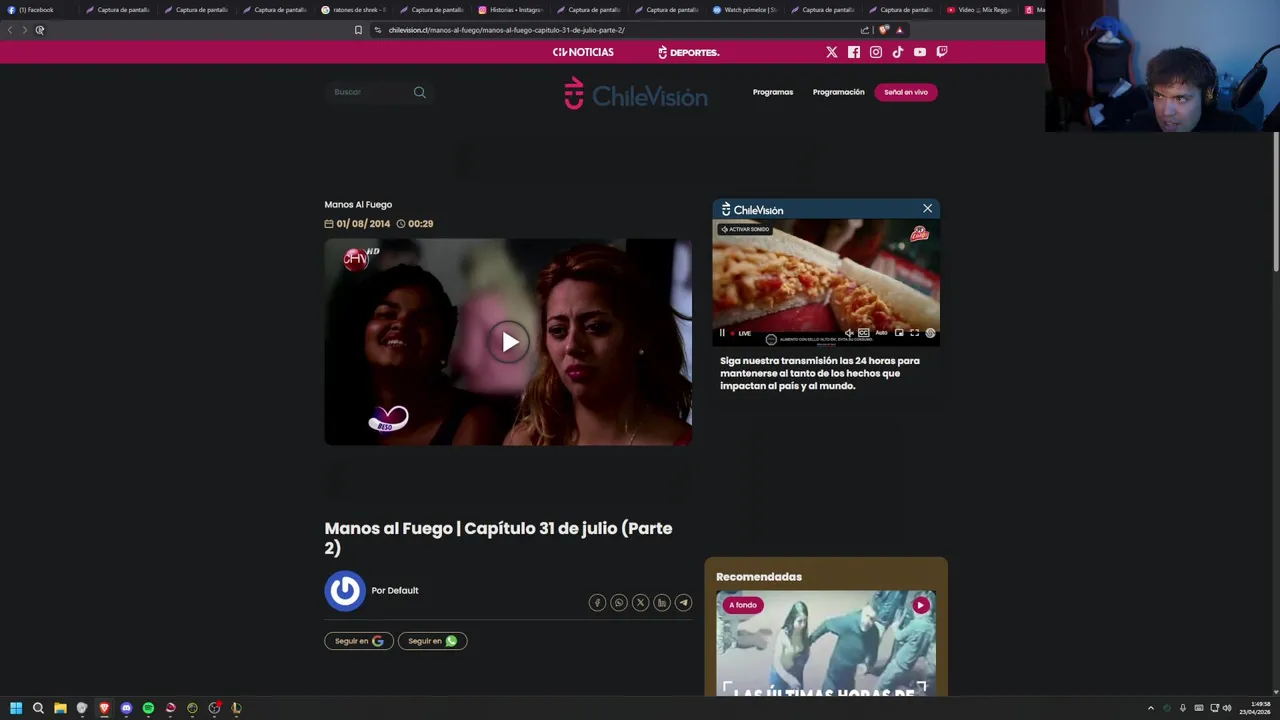The image size is (1280, 720).
Task: Click the Manos Al Fuego category link
Action: coord(358,205)
